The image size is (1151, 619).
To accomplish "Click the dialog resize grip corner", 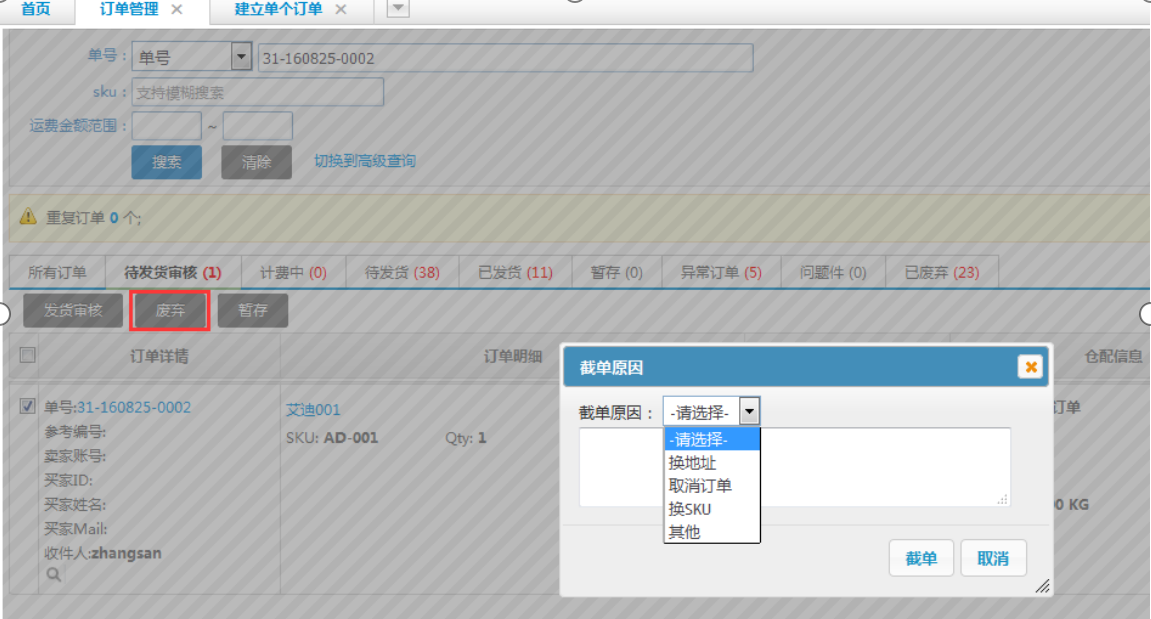I will (x=1042, y=586).
